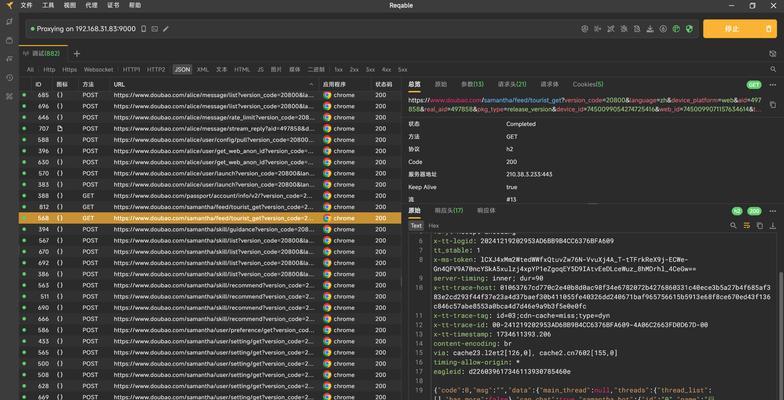Open the second left sidebar panel icon

coord(10,40)
